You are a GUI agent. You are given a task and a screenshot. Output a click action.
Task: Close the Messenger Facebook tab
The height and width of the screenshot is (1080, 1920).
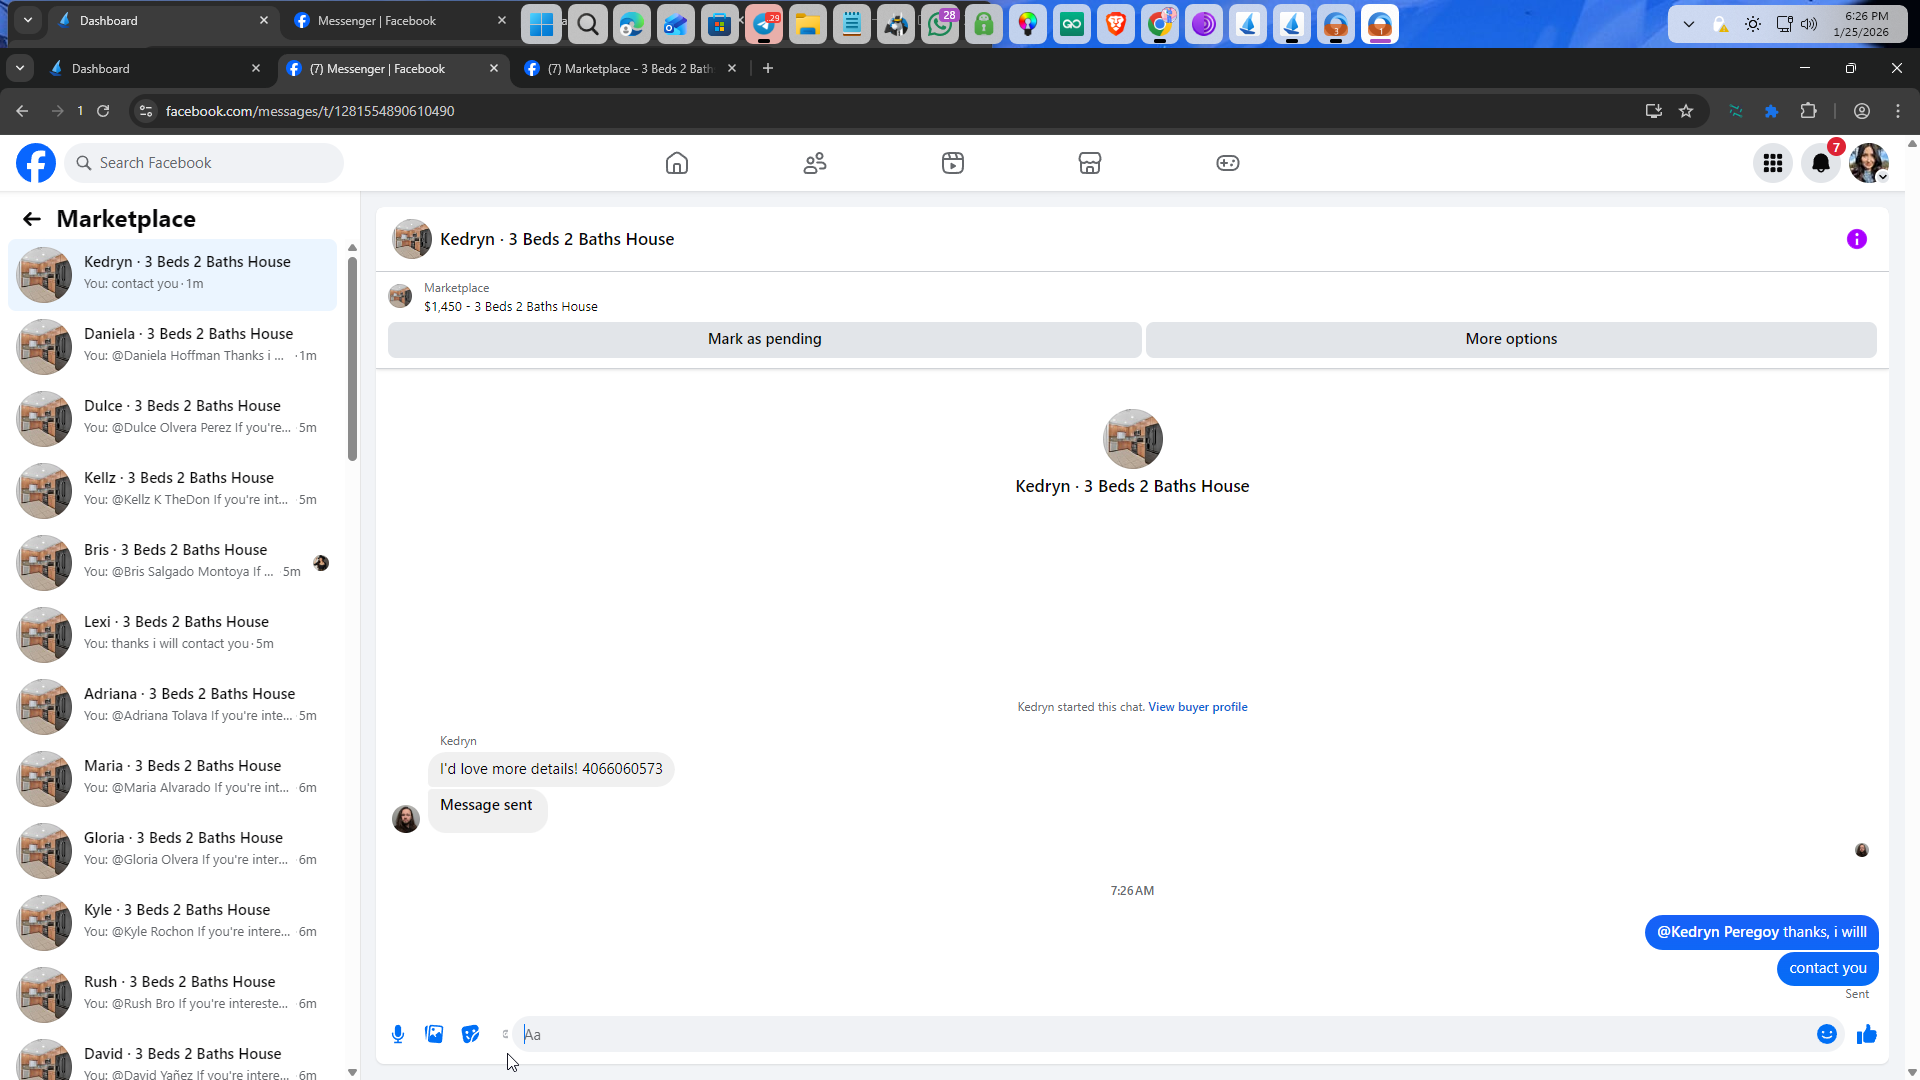[x=494, y=69]
